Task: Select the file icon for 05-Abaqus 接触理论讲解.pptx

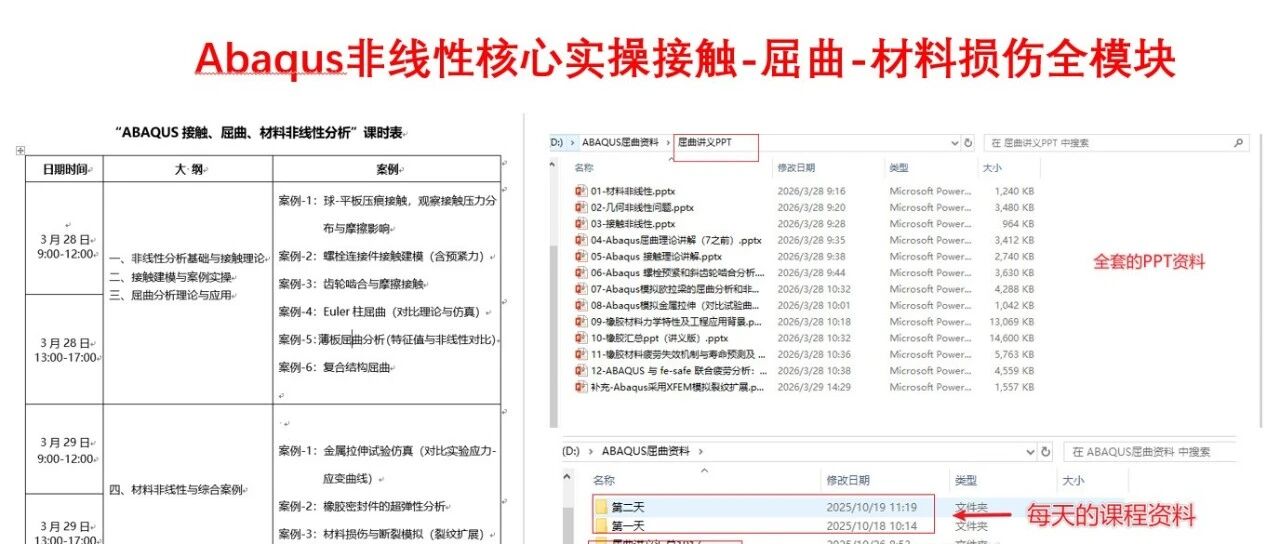Action: (581, 257)
